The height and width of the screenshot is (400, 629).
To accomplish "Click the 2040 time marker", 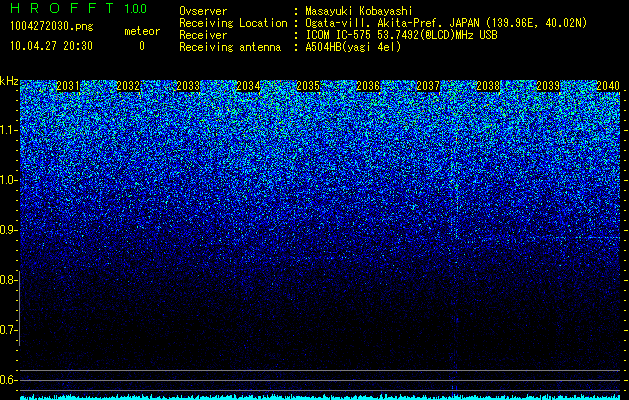I will pos(608,86).
